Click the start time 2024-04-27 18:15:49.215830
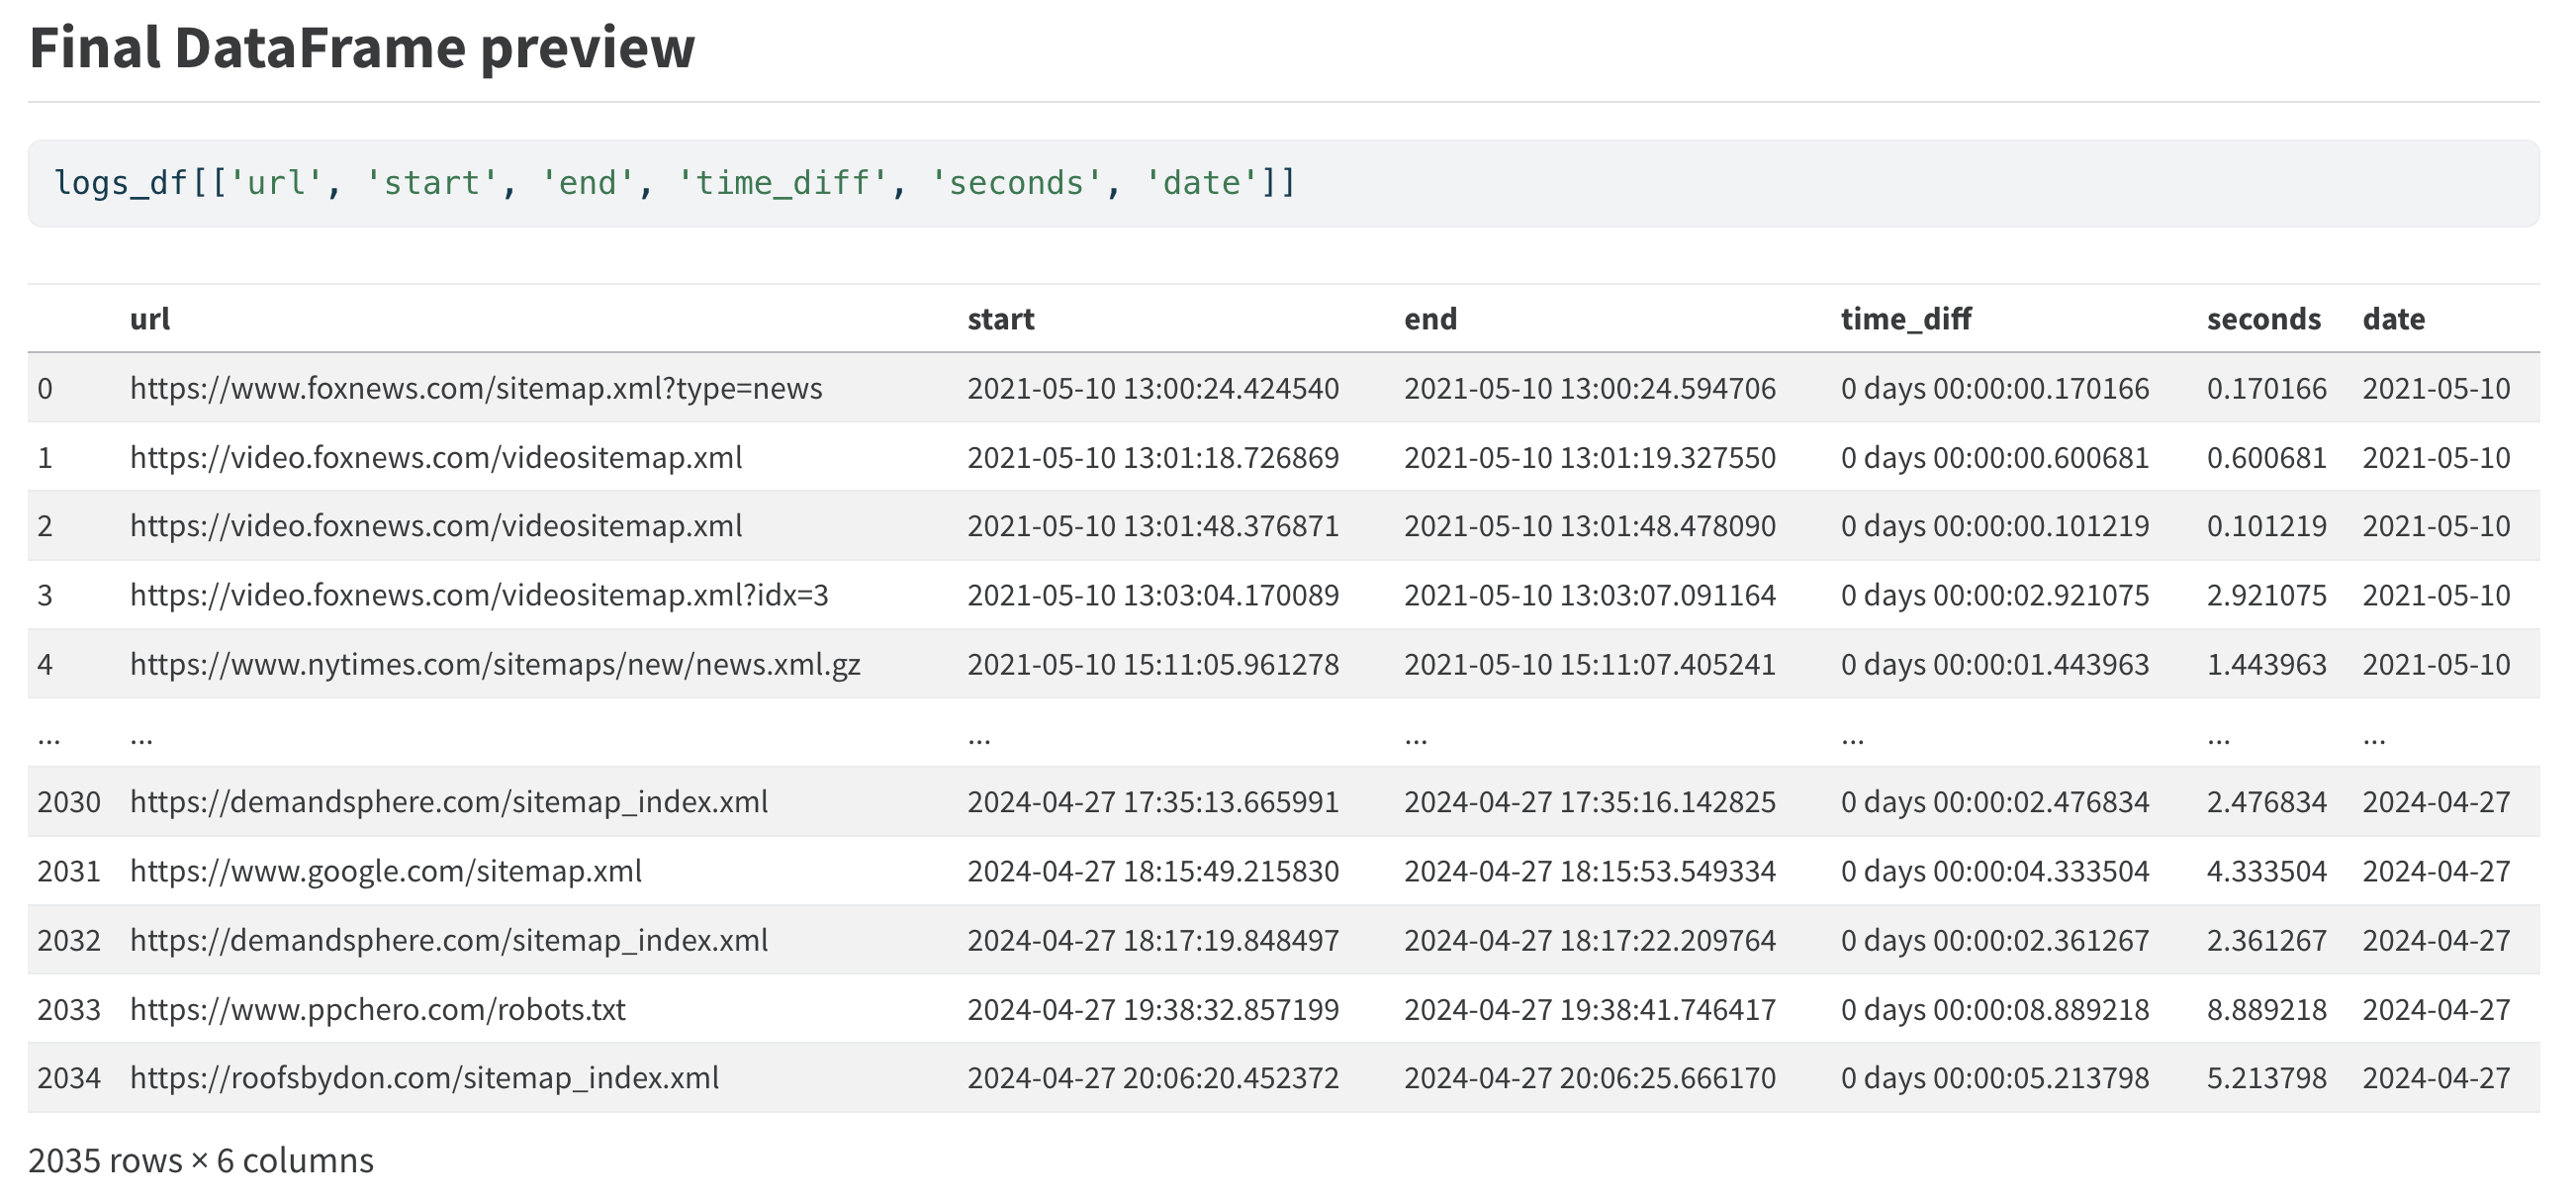Viewport: 2576px width, 1201px height. pyautogui.click(x=1152, y=871)
